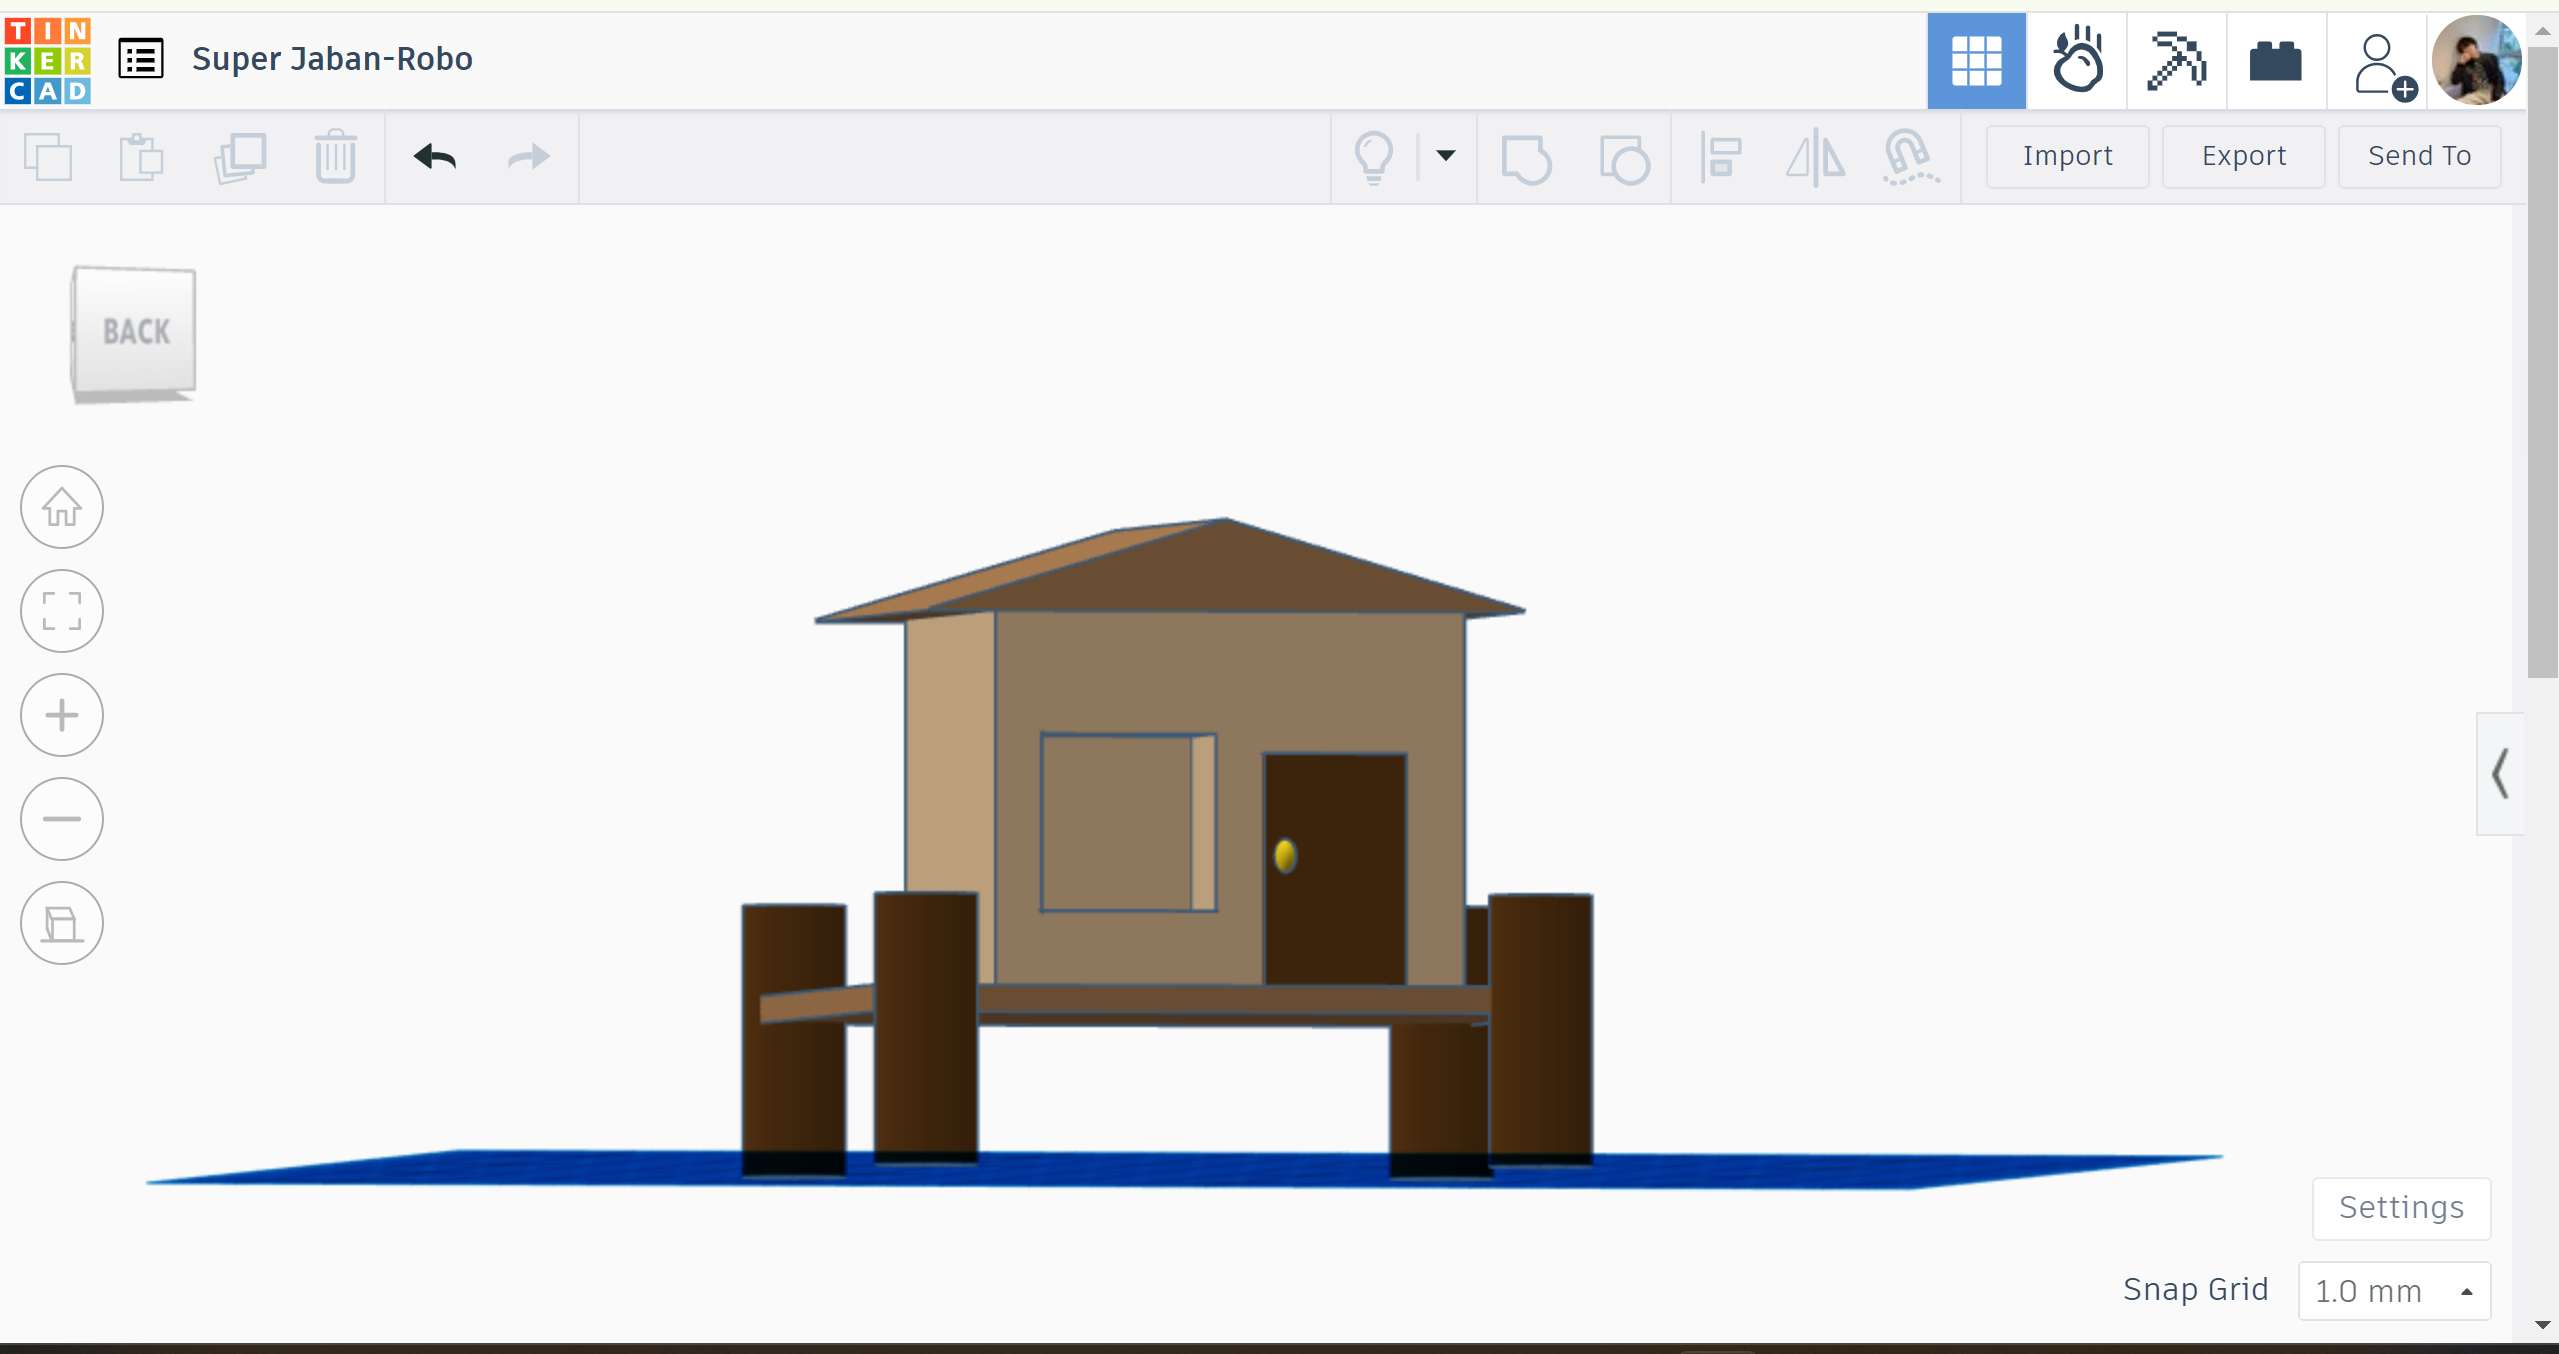This screenshot has width=2559, height=1354.
Task: Click the Paste icon
Action: pos(141,157)
